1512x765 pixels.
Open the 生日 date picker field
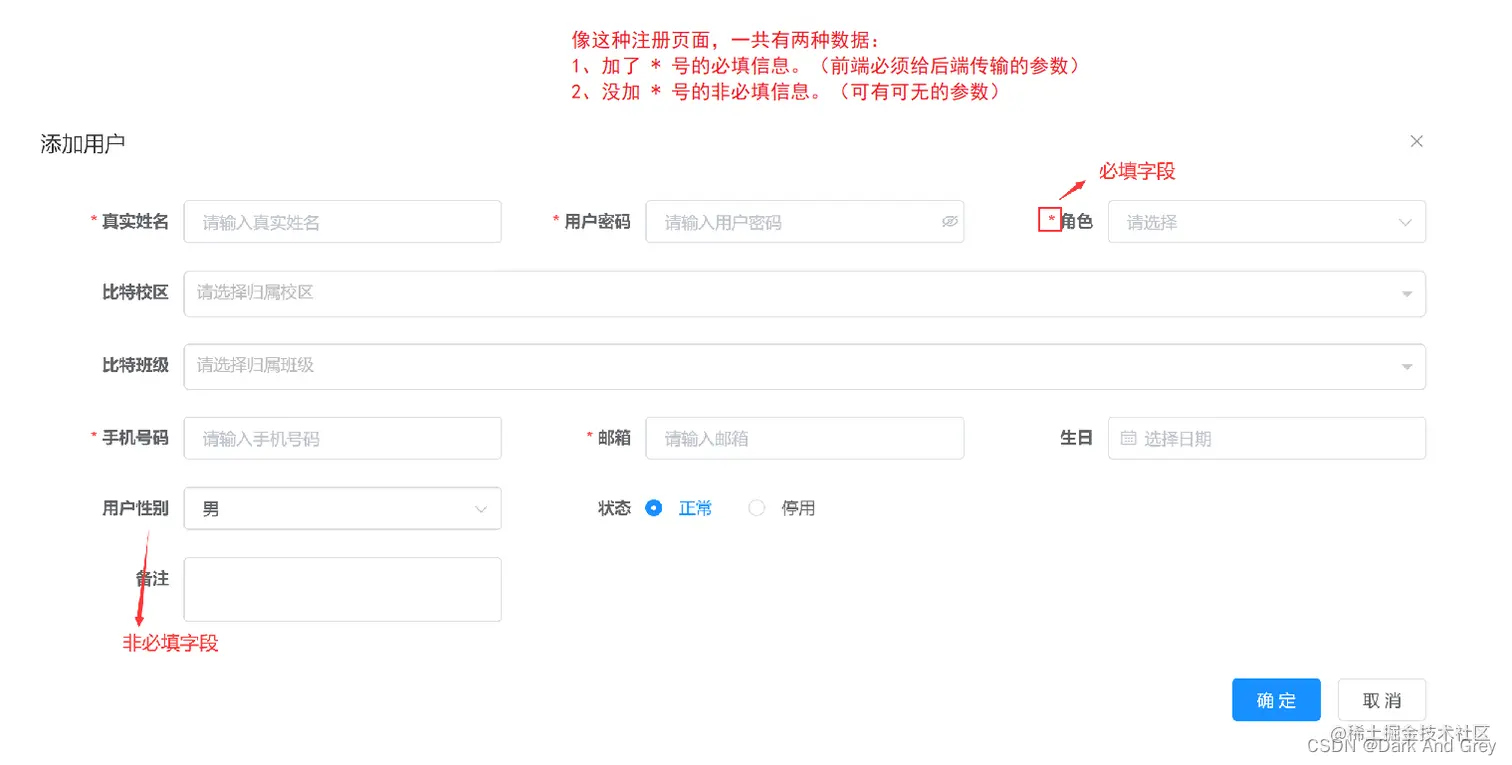(1266, 438)
